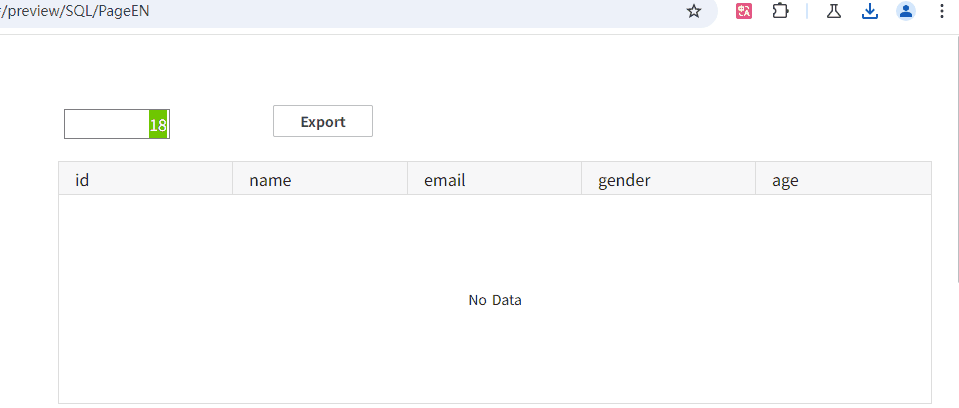Click the divider between id and name headers

coord(232,179)
